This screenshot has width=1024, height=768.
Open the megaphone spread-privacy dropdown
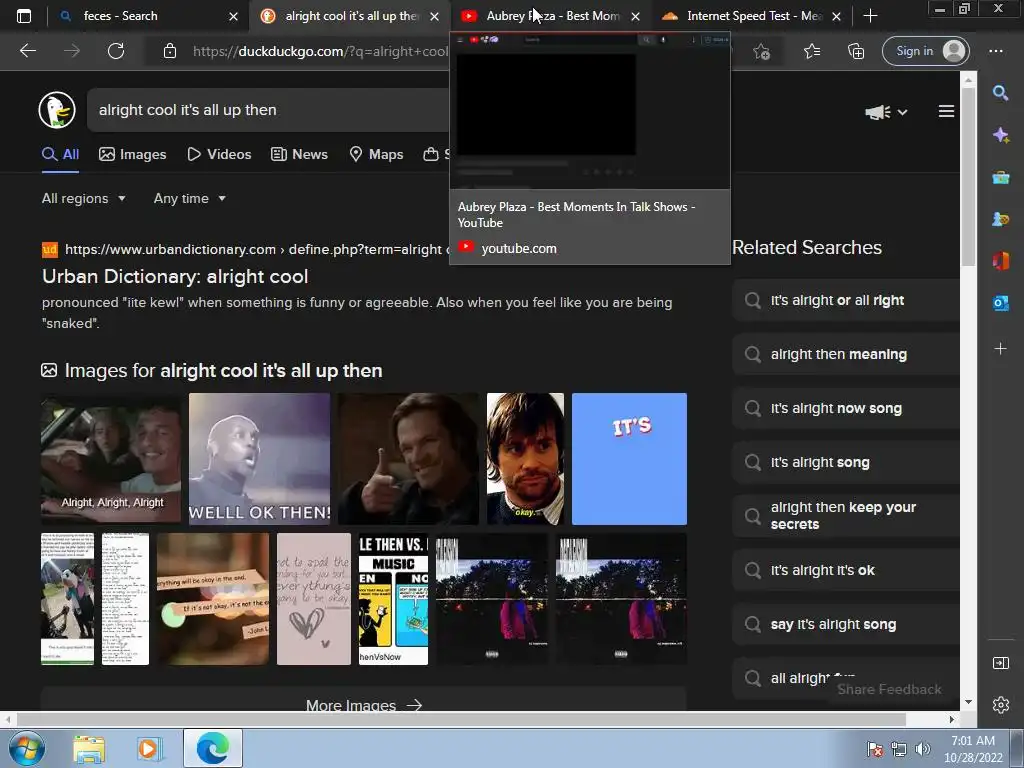[x=886, y=112]
